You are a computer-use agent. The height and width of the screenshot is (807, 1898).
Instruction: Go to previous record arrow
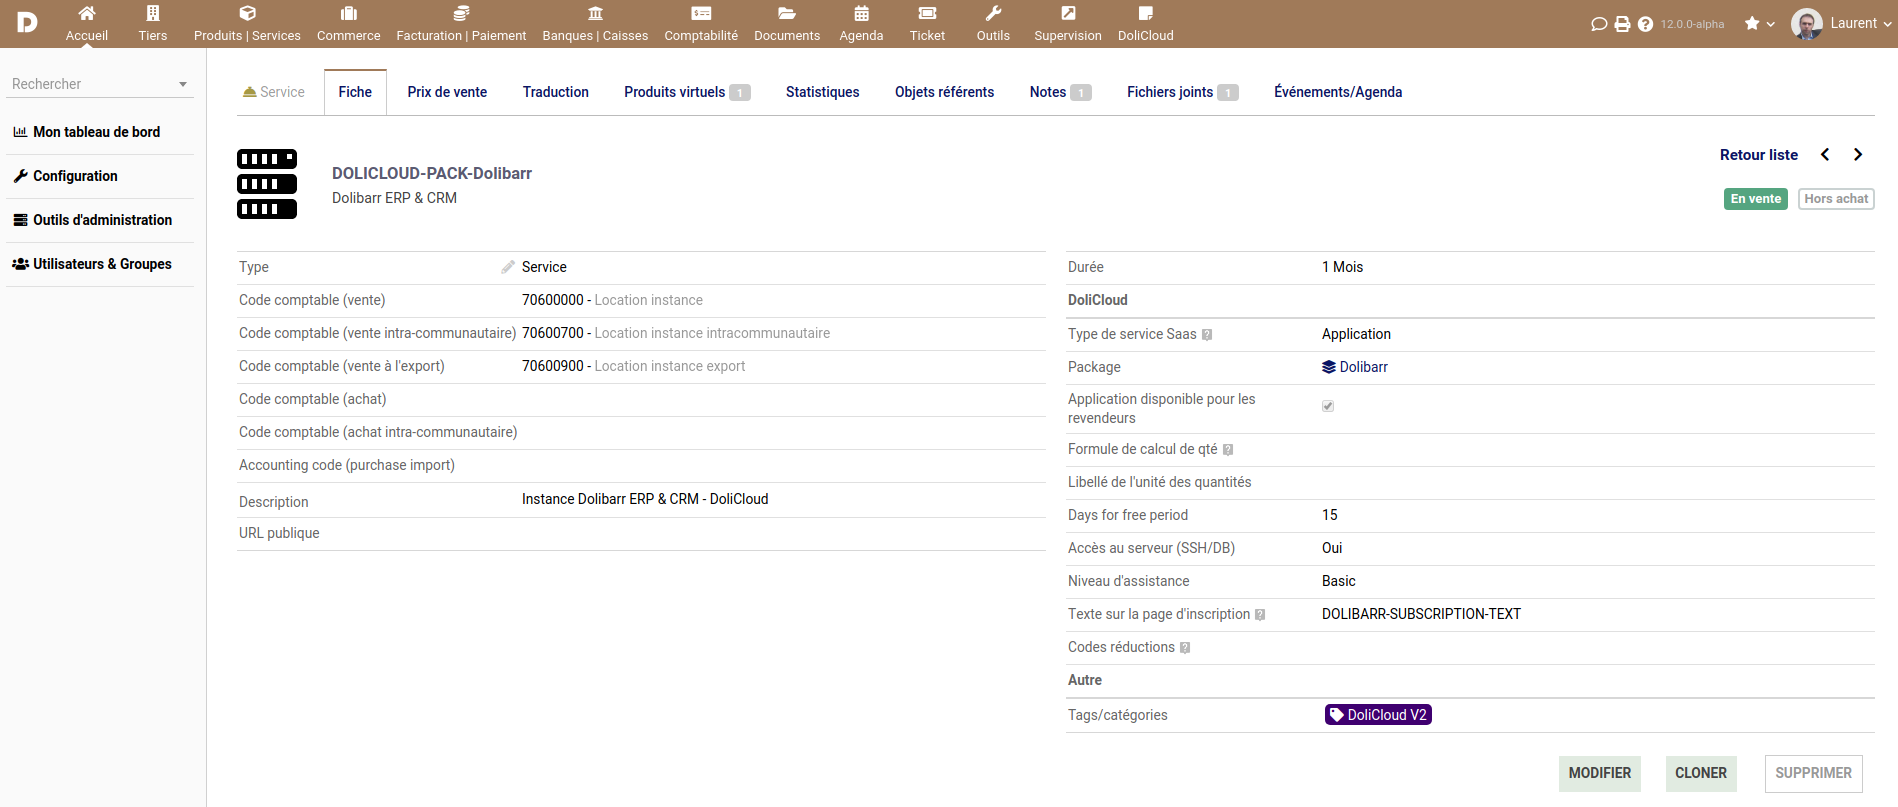1825,155
